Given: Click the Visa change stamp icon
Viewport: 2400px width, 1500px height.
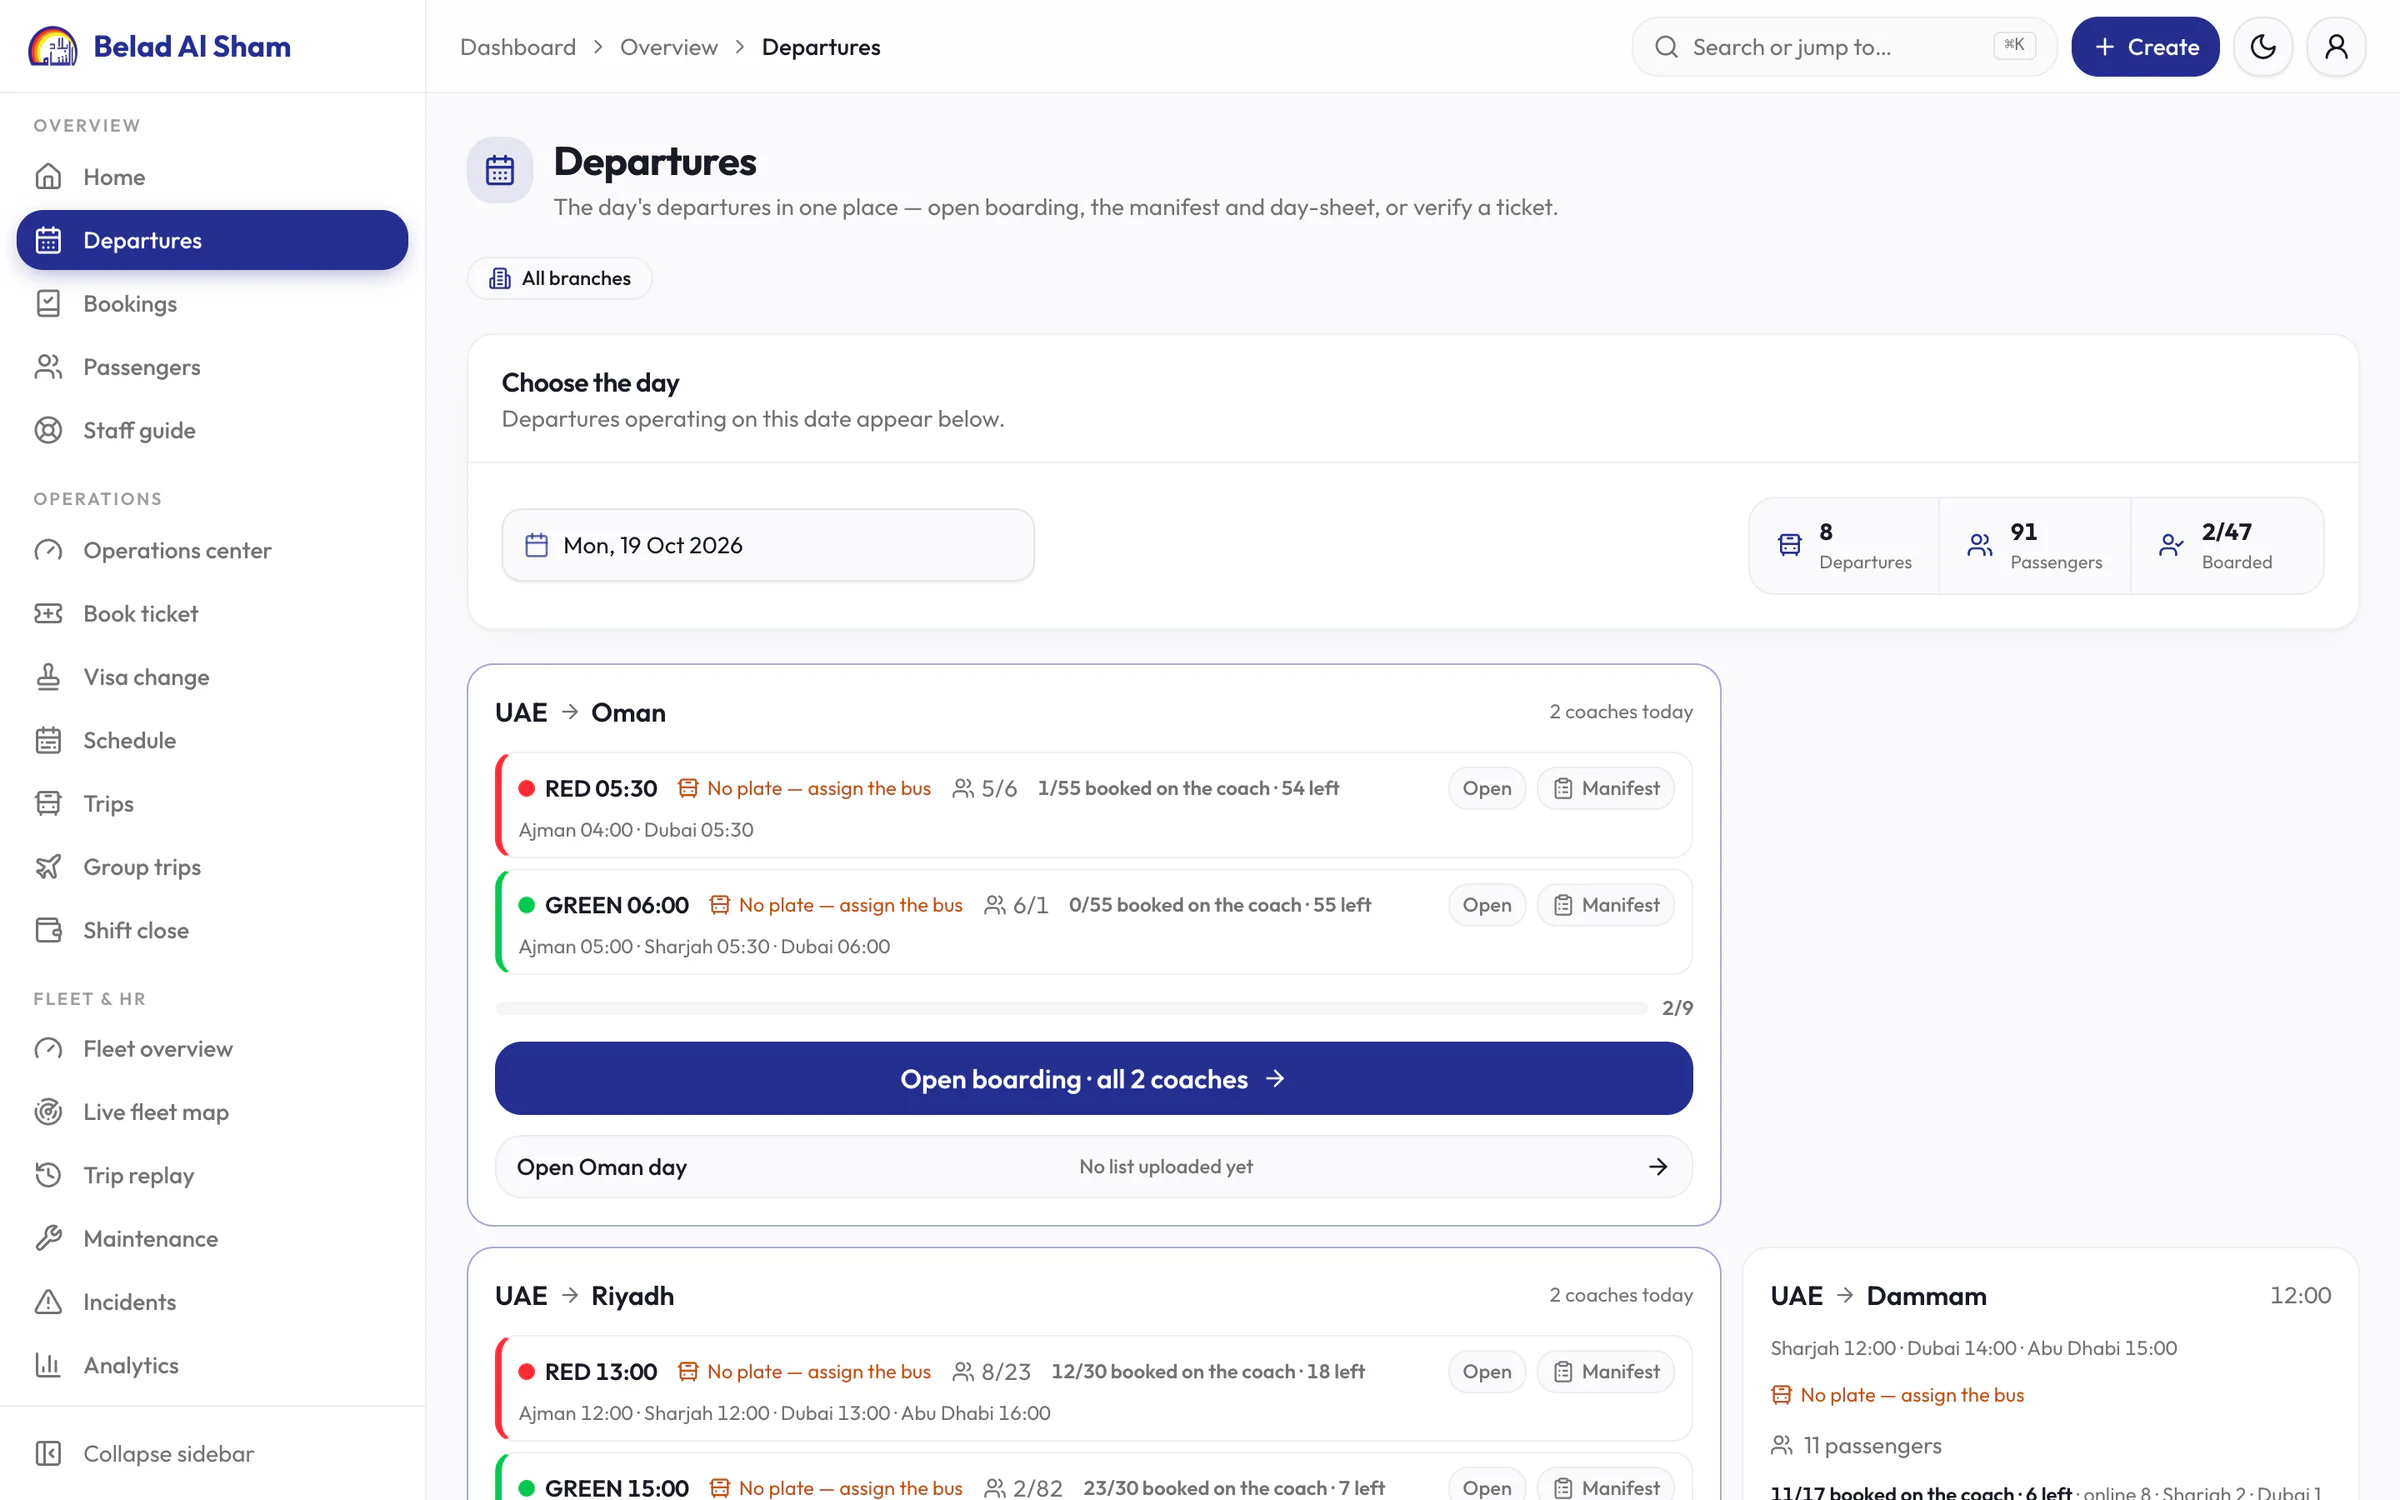Looking at the screenshot, I should [48, 677].
